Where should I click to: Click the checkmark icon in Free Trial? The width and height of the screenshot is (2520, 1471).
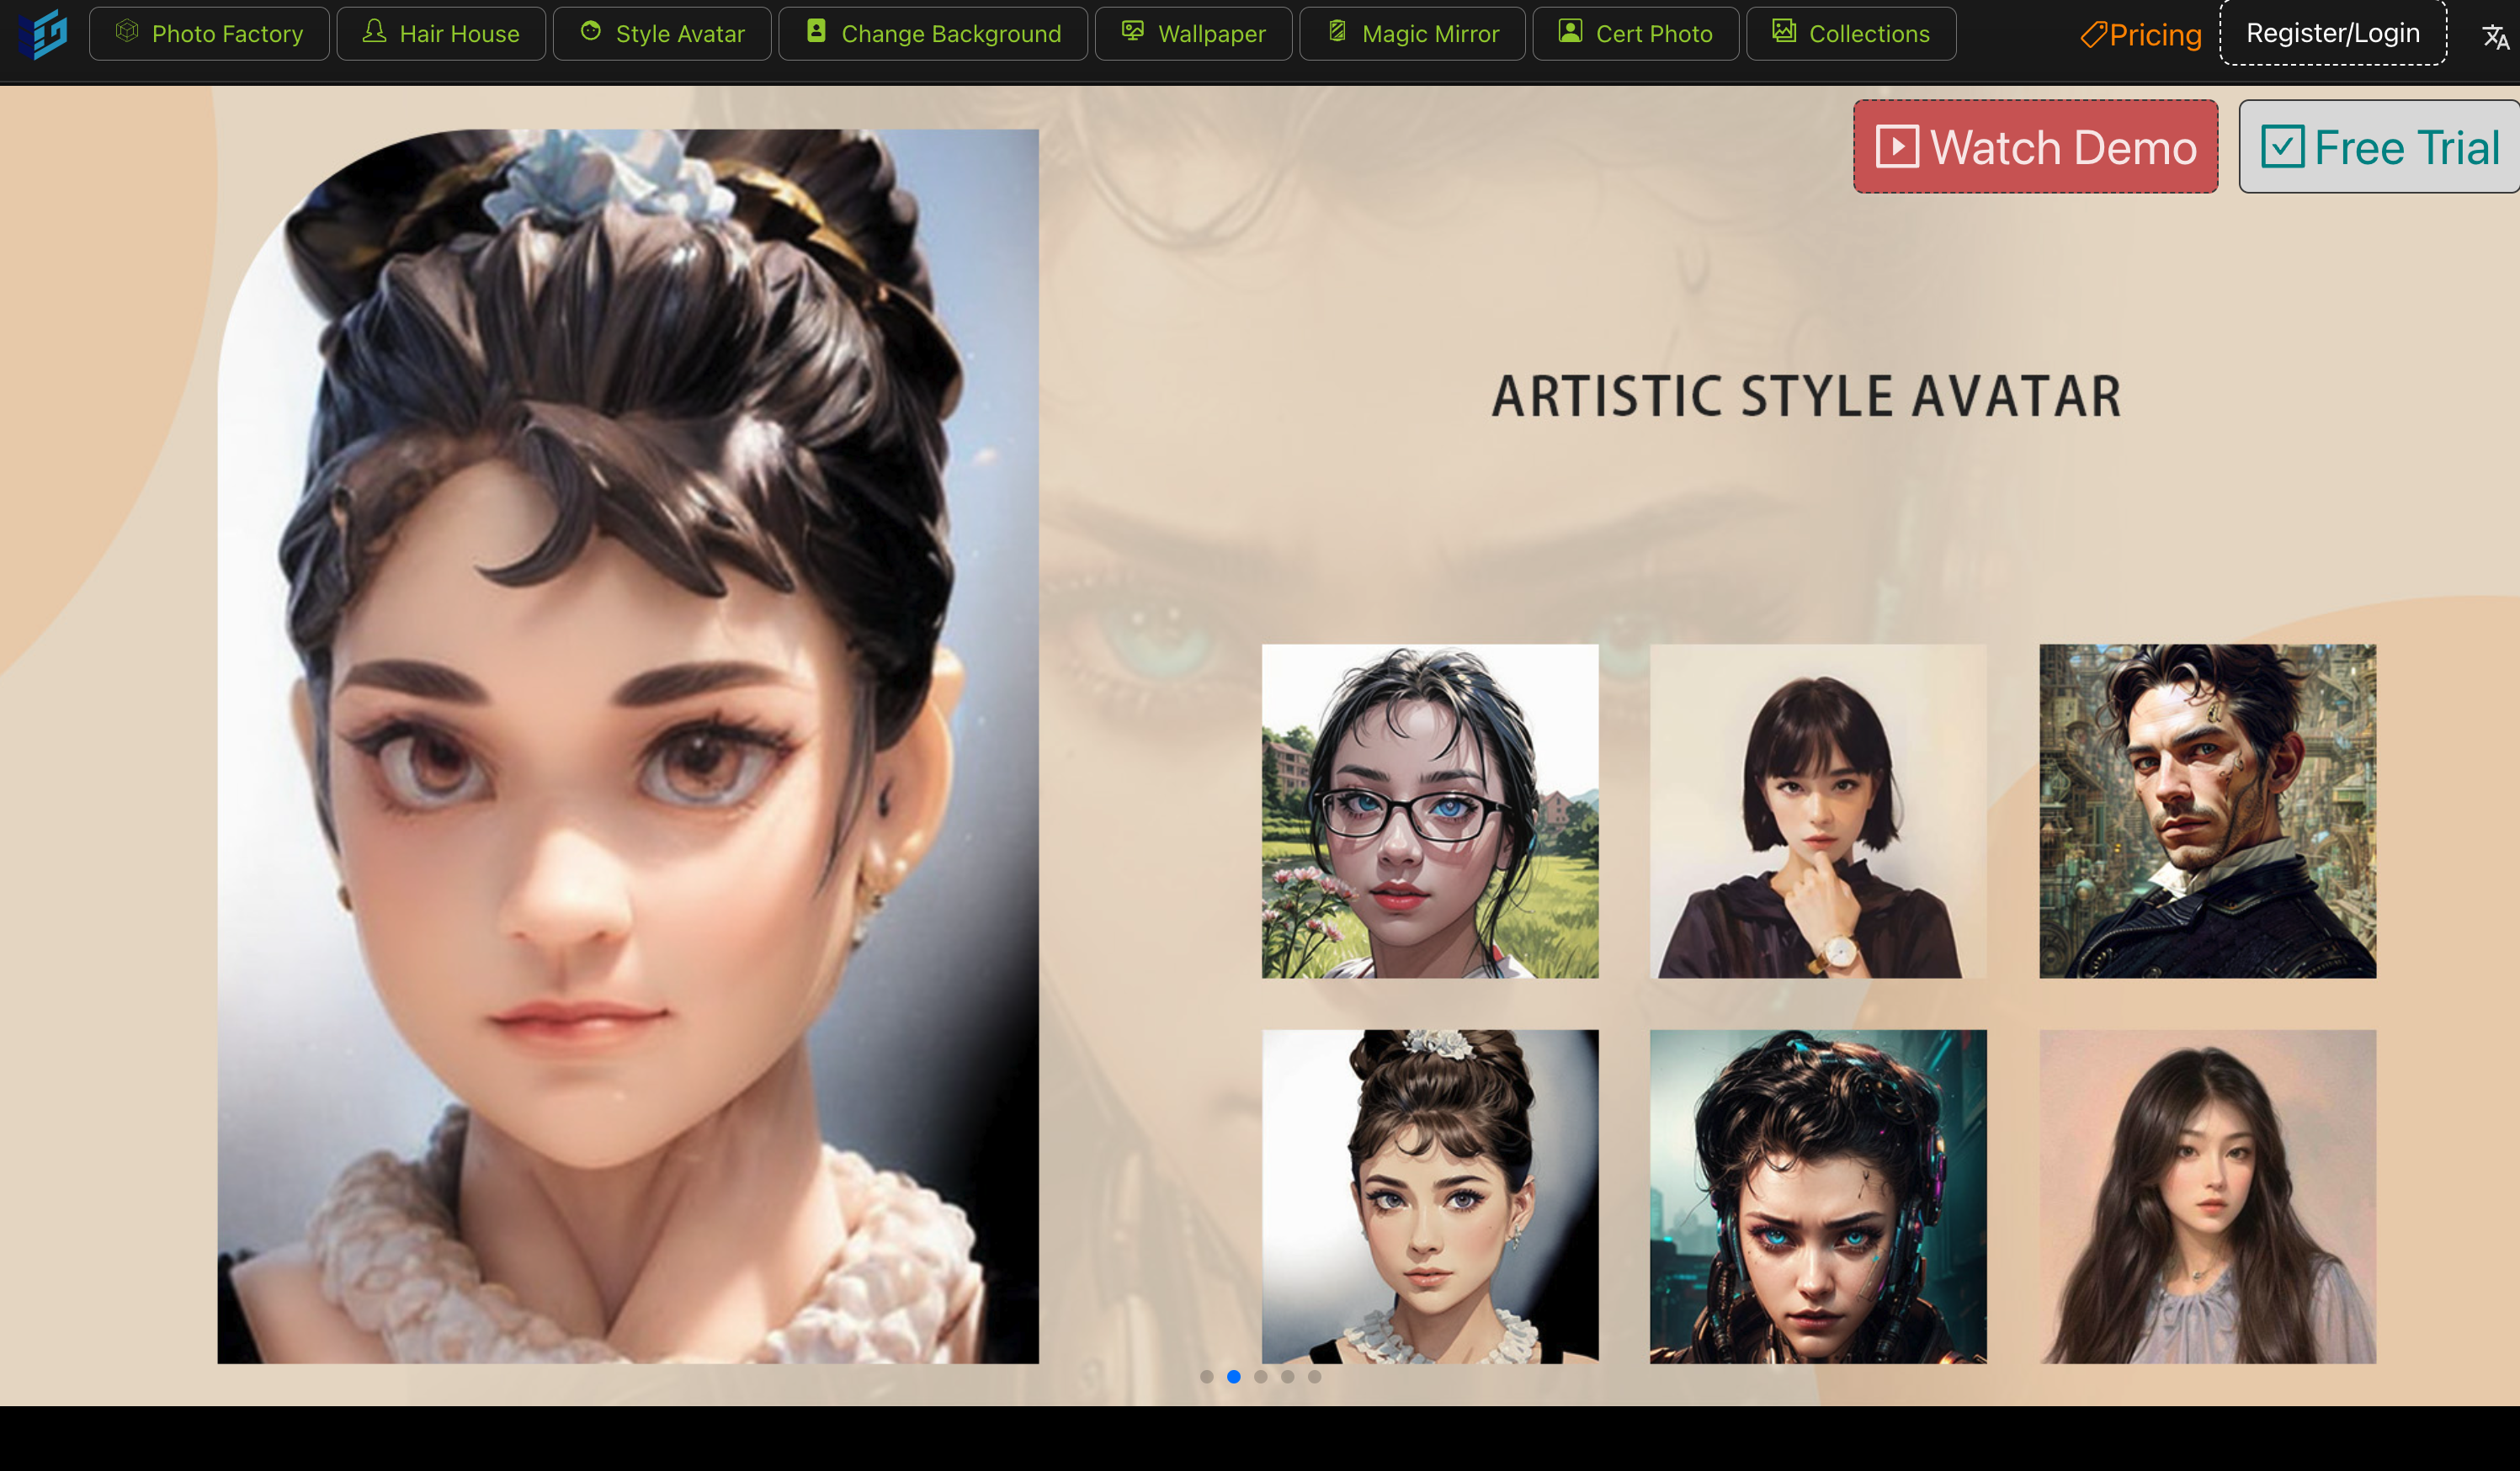(2283, 147)
